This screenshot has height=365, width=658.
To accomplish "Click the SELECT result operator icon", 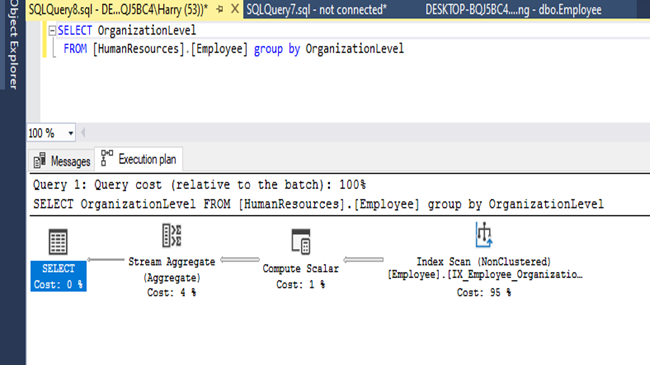I will pos(58,242).
